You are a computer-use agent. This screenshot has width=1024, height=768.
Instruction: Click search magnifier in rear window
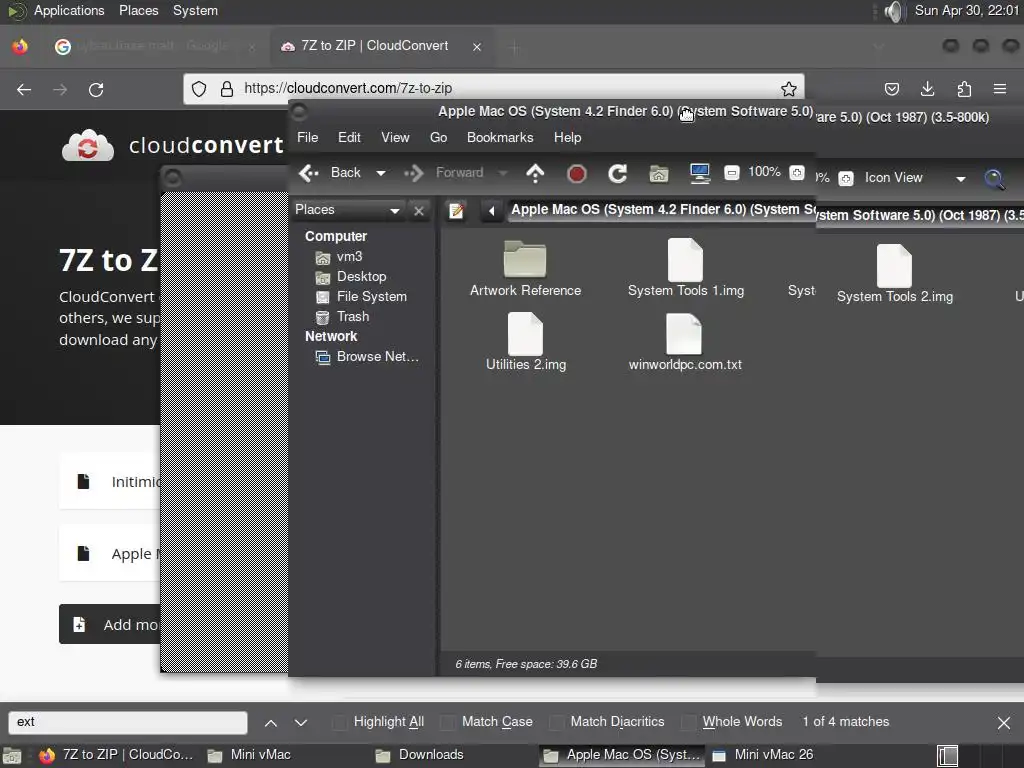[x=994, y=178]
